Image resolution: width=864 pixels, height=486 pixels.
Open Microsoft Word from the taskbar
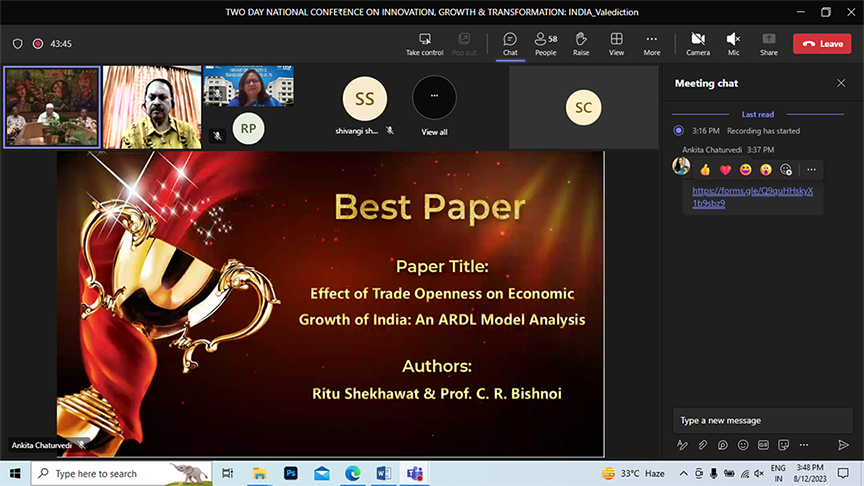(384, 473)
